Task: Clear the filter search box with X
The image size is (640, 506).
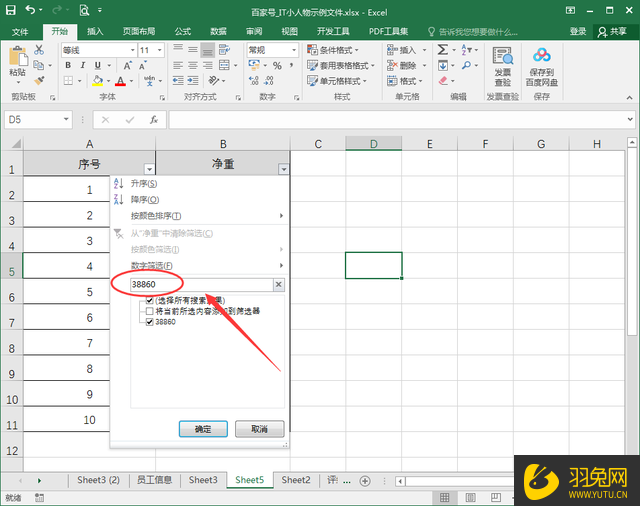Action: tap(279, 284)
